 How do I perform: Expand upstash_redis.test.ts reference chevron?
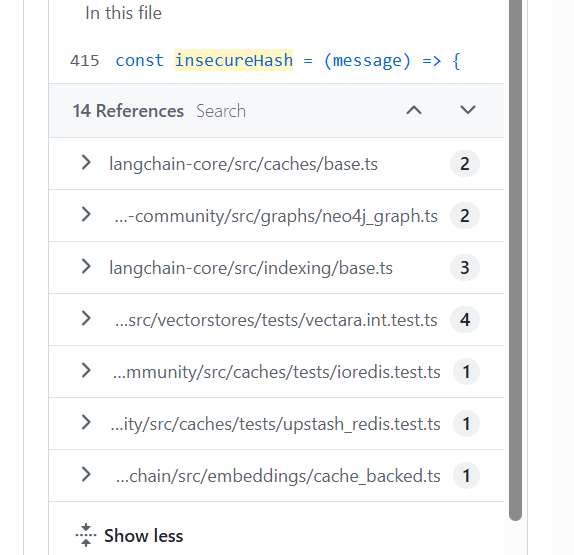coord(86,422)
